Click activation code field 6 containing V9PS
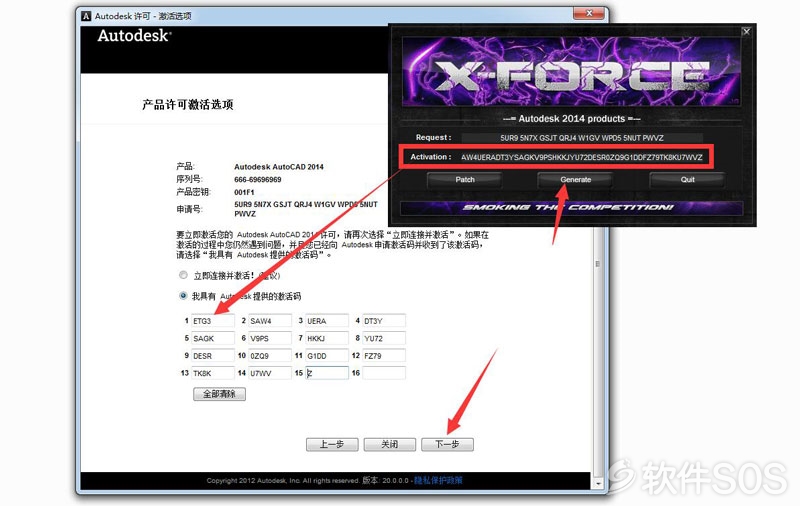The width and height of the screenshot is (800, 506). [270, 338]
